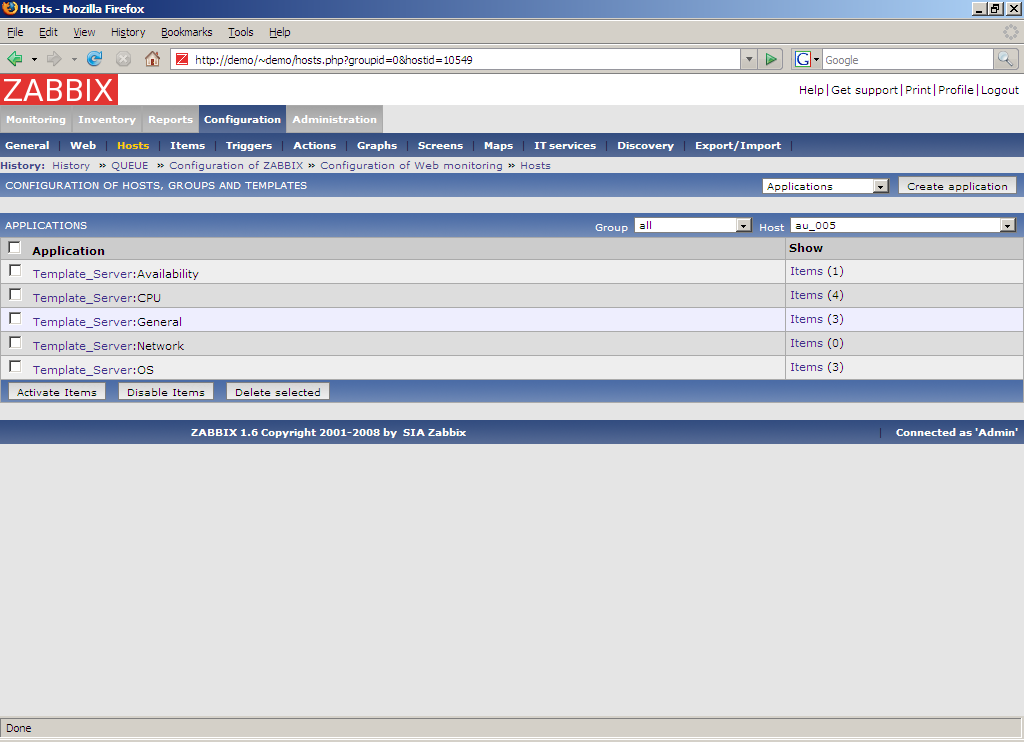The image size is (1024, 742).
Task: Click the ZABBIX logo
Action: click(59, 89)
